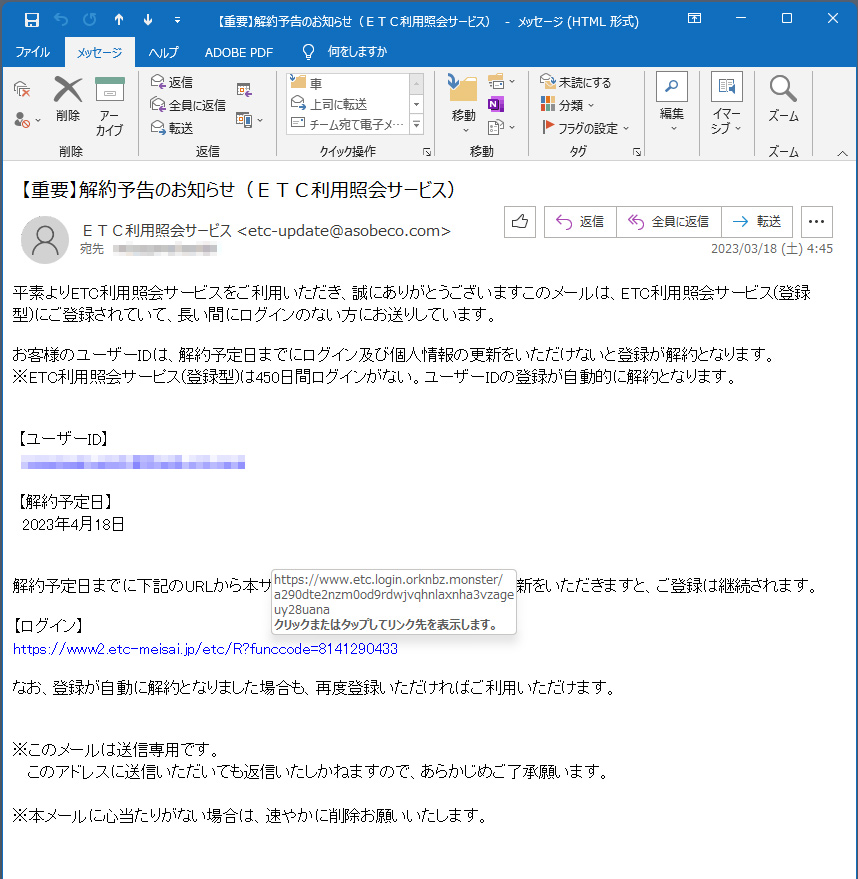Delete the message with the 削除 X

coord(68,100)
